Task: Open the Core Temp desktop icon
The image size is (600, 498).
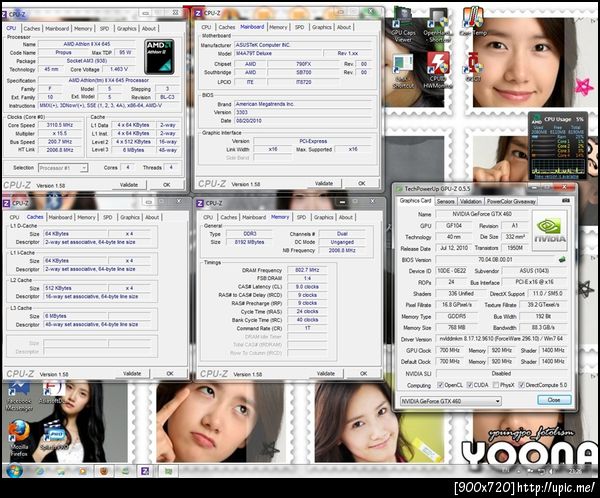Action: coord(473,21)
